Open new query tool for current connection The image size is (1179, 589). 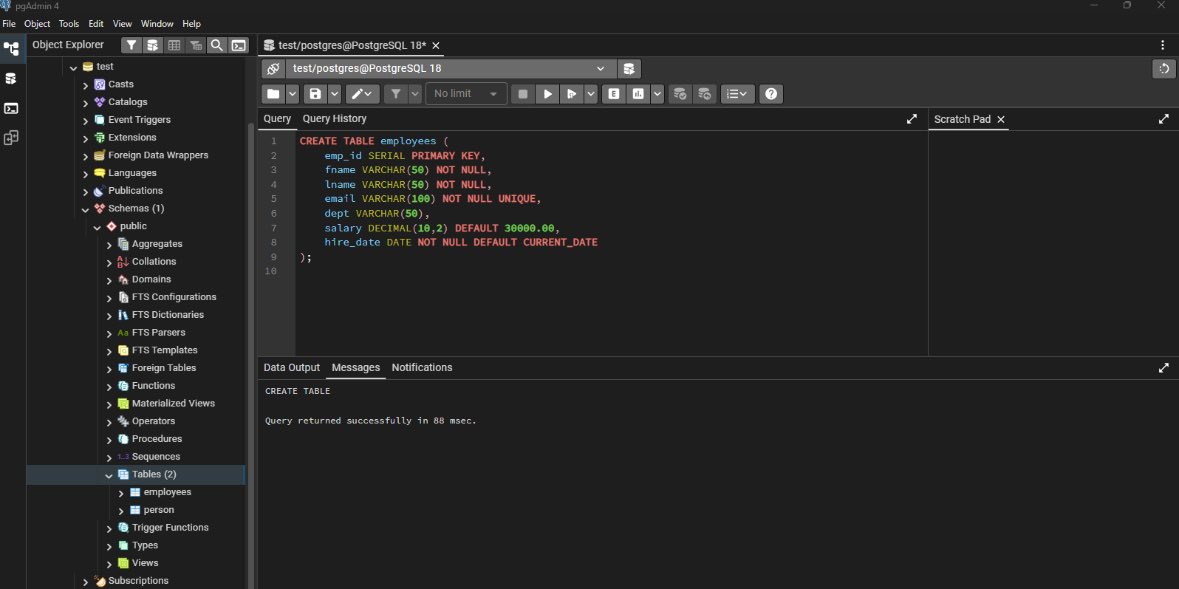coord(629,68)
